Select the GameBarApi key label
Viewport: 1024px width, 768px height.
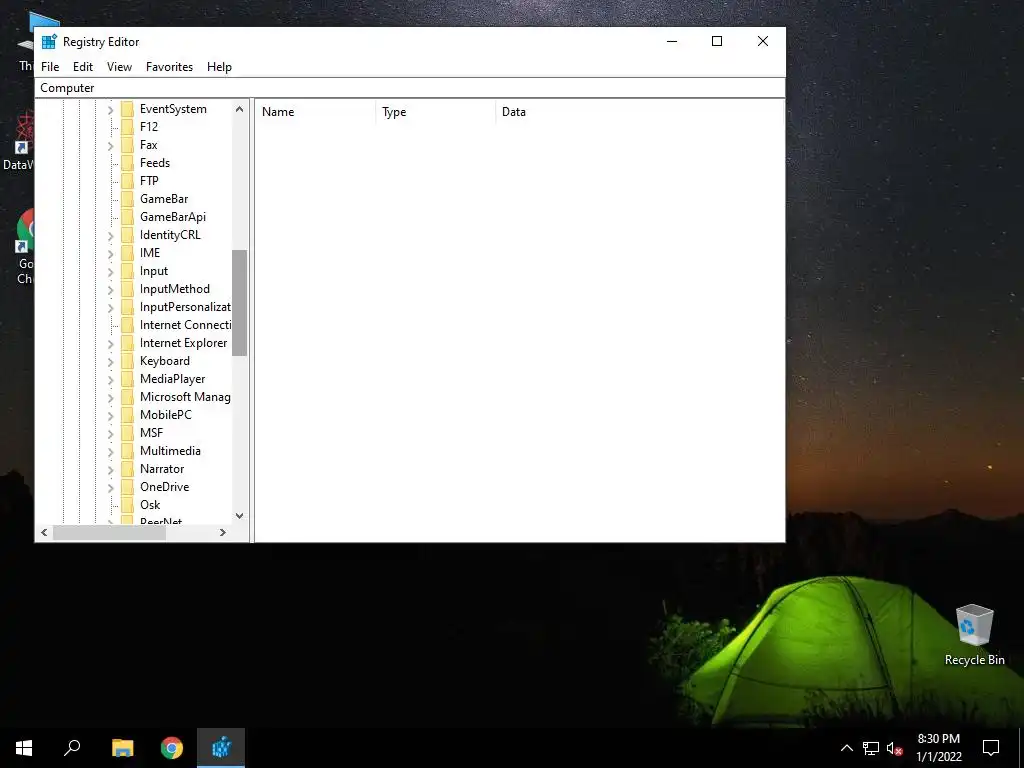(172, 217)
